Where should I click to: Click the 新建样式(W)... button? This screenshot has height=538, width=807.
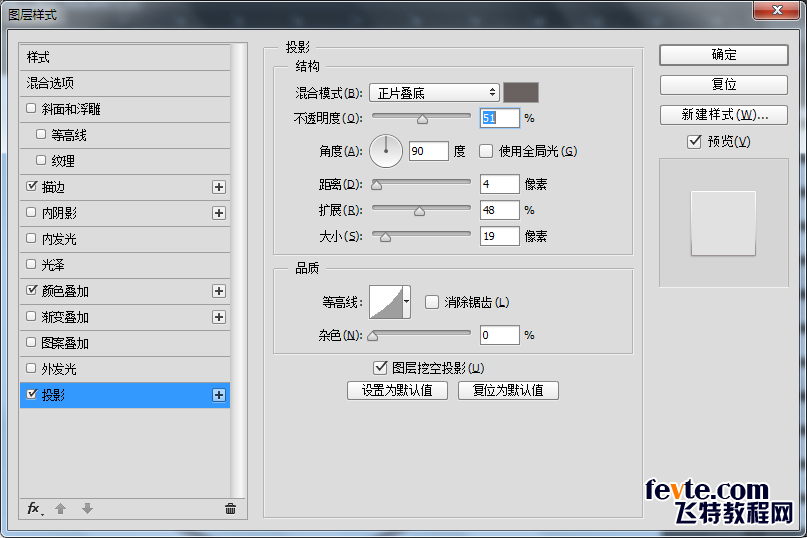pyautogui.click(x=724, y=115)
